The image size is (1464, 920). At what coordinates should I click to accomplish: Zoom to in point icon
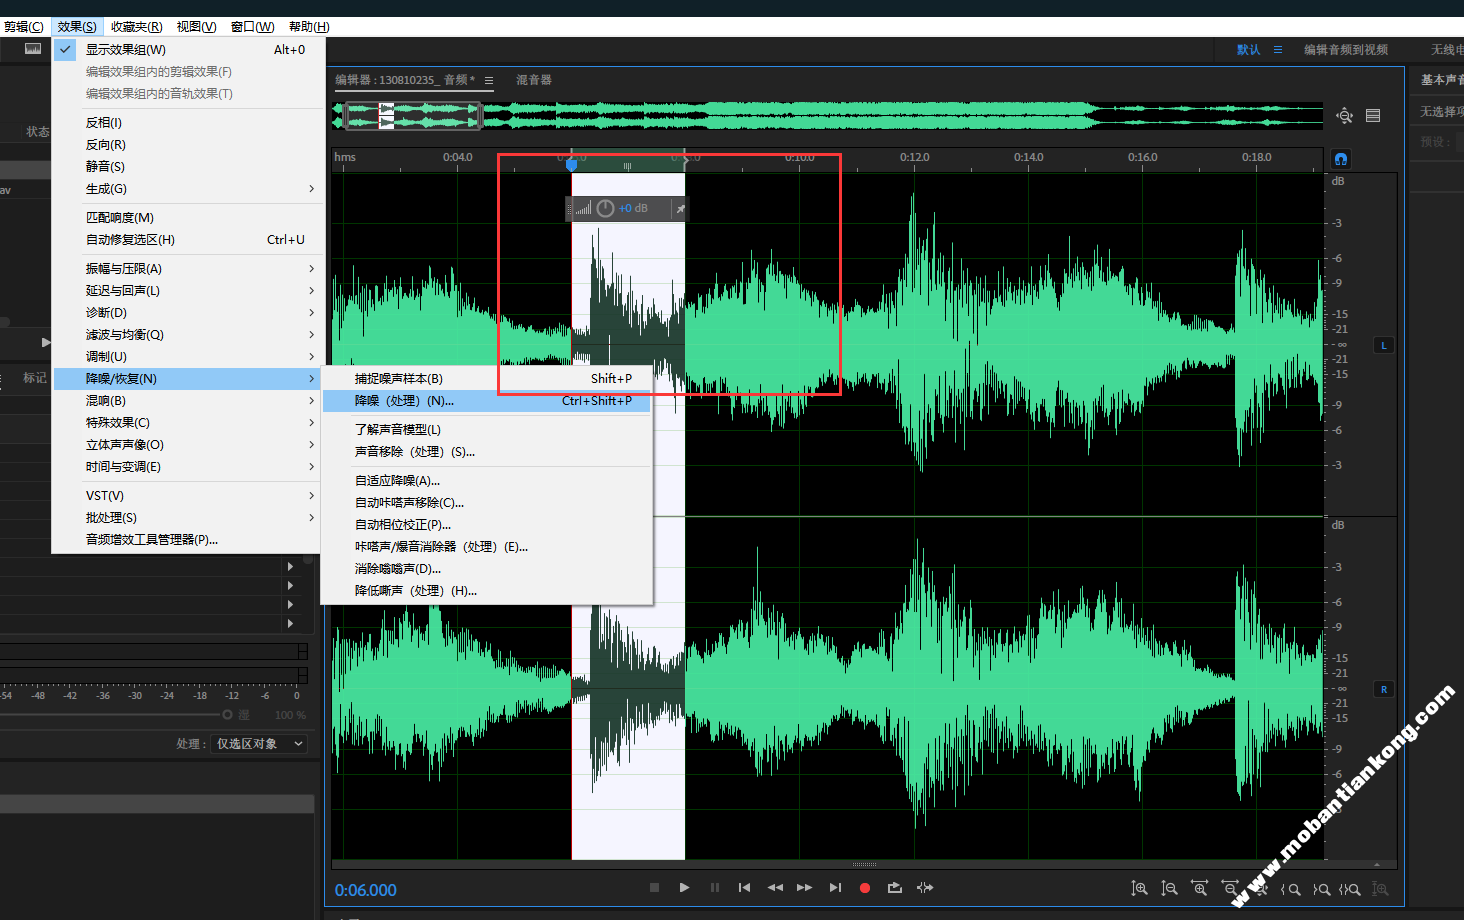[1291, 888]
